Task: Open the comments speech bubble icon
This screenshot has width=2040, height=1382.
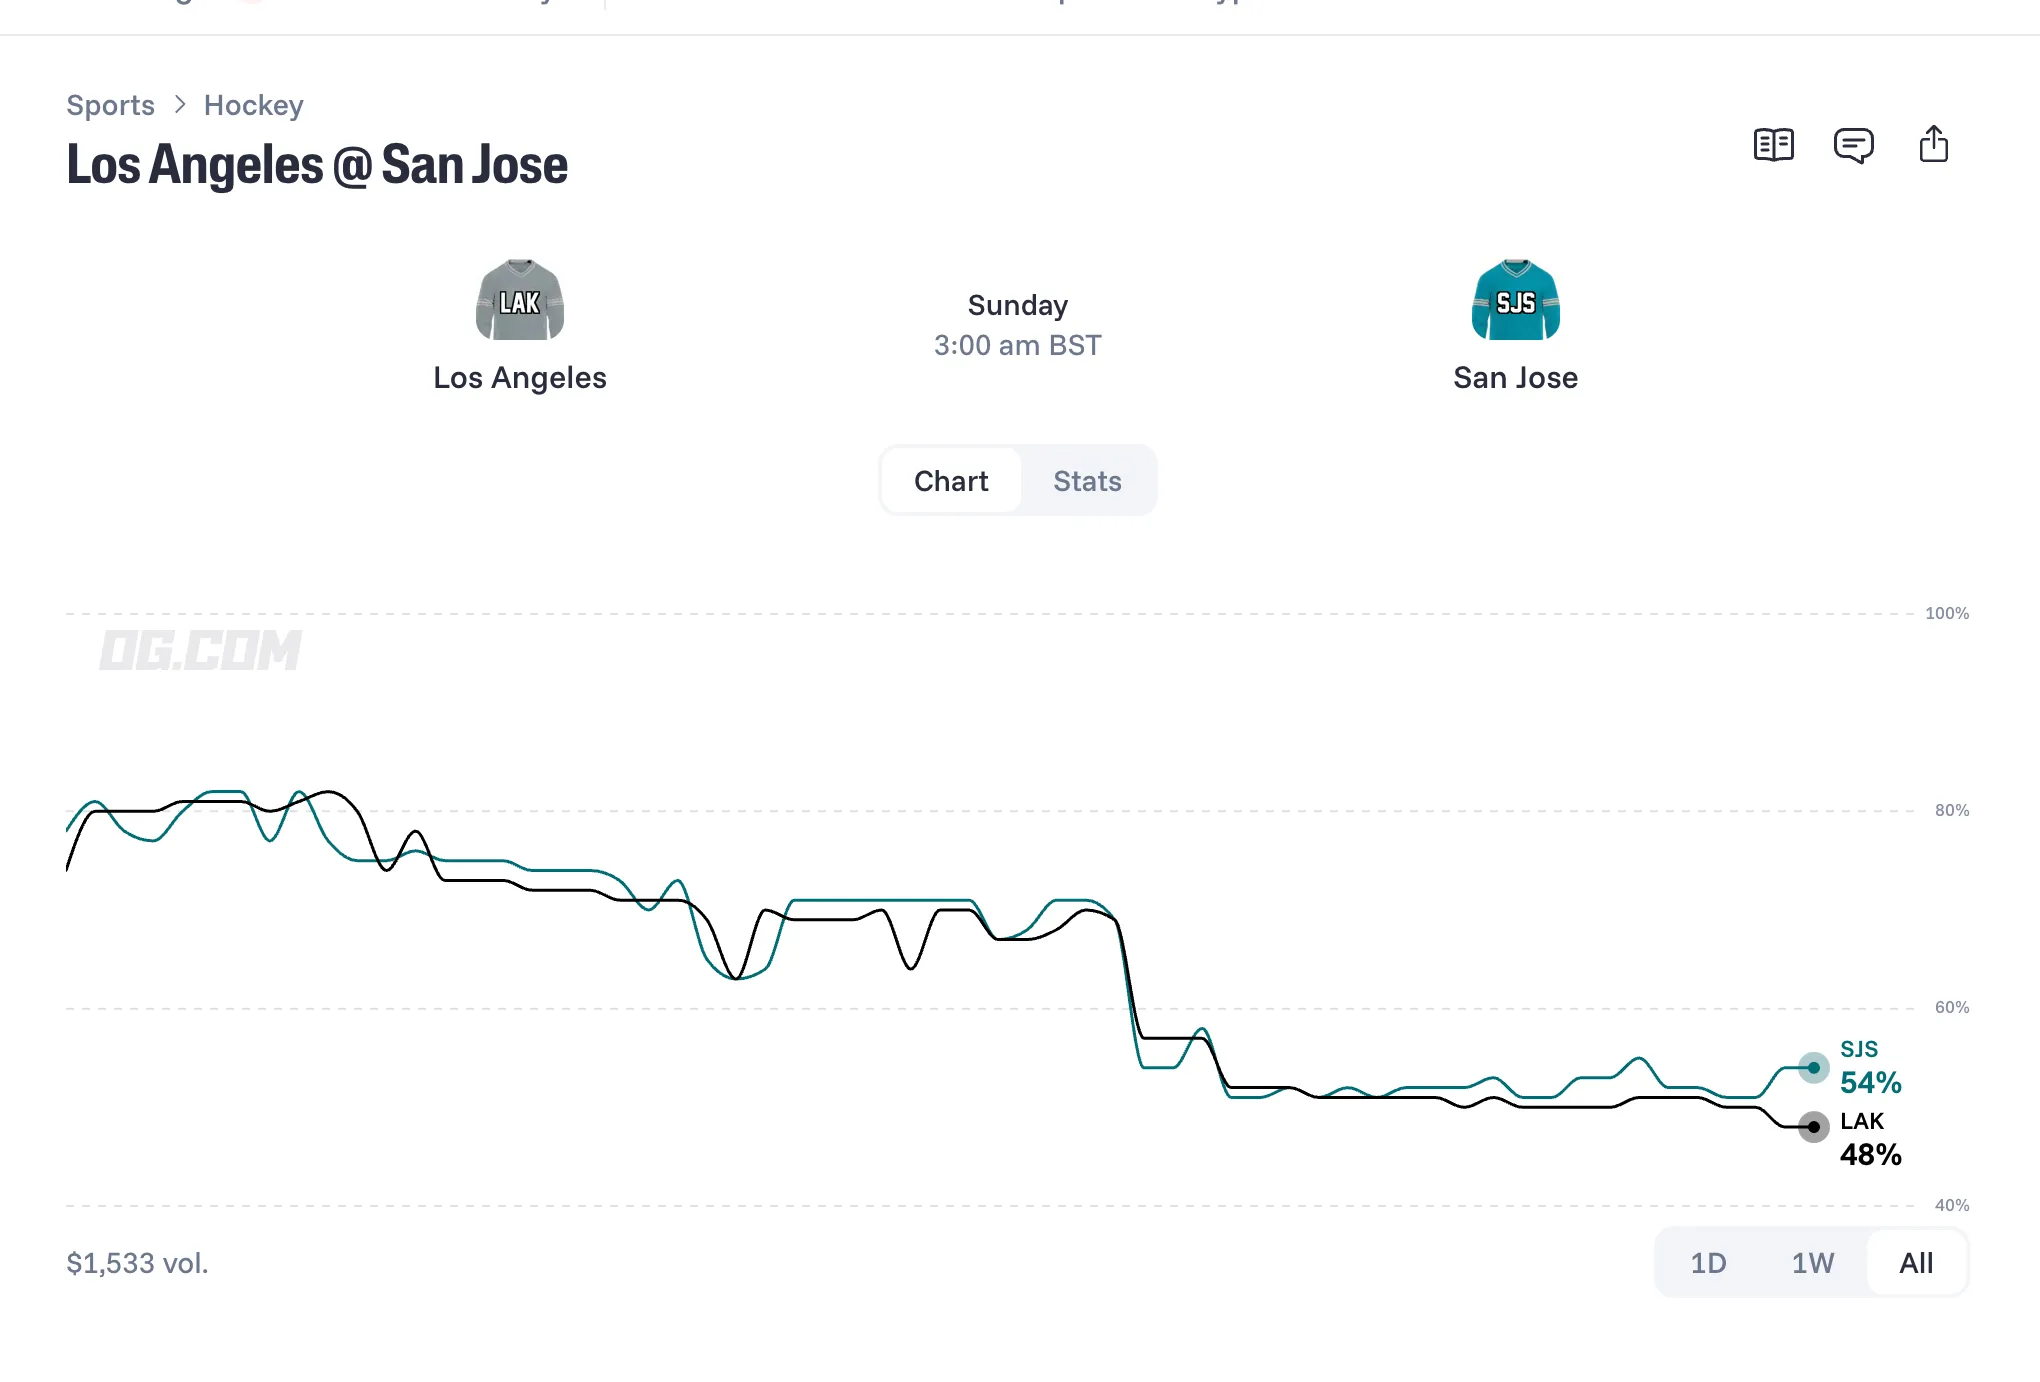Action: [1853, 145]
